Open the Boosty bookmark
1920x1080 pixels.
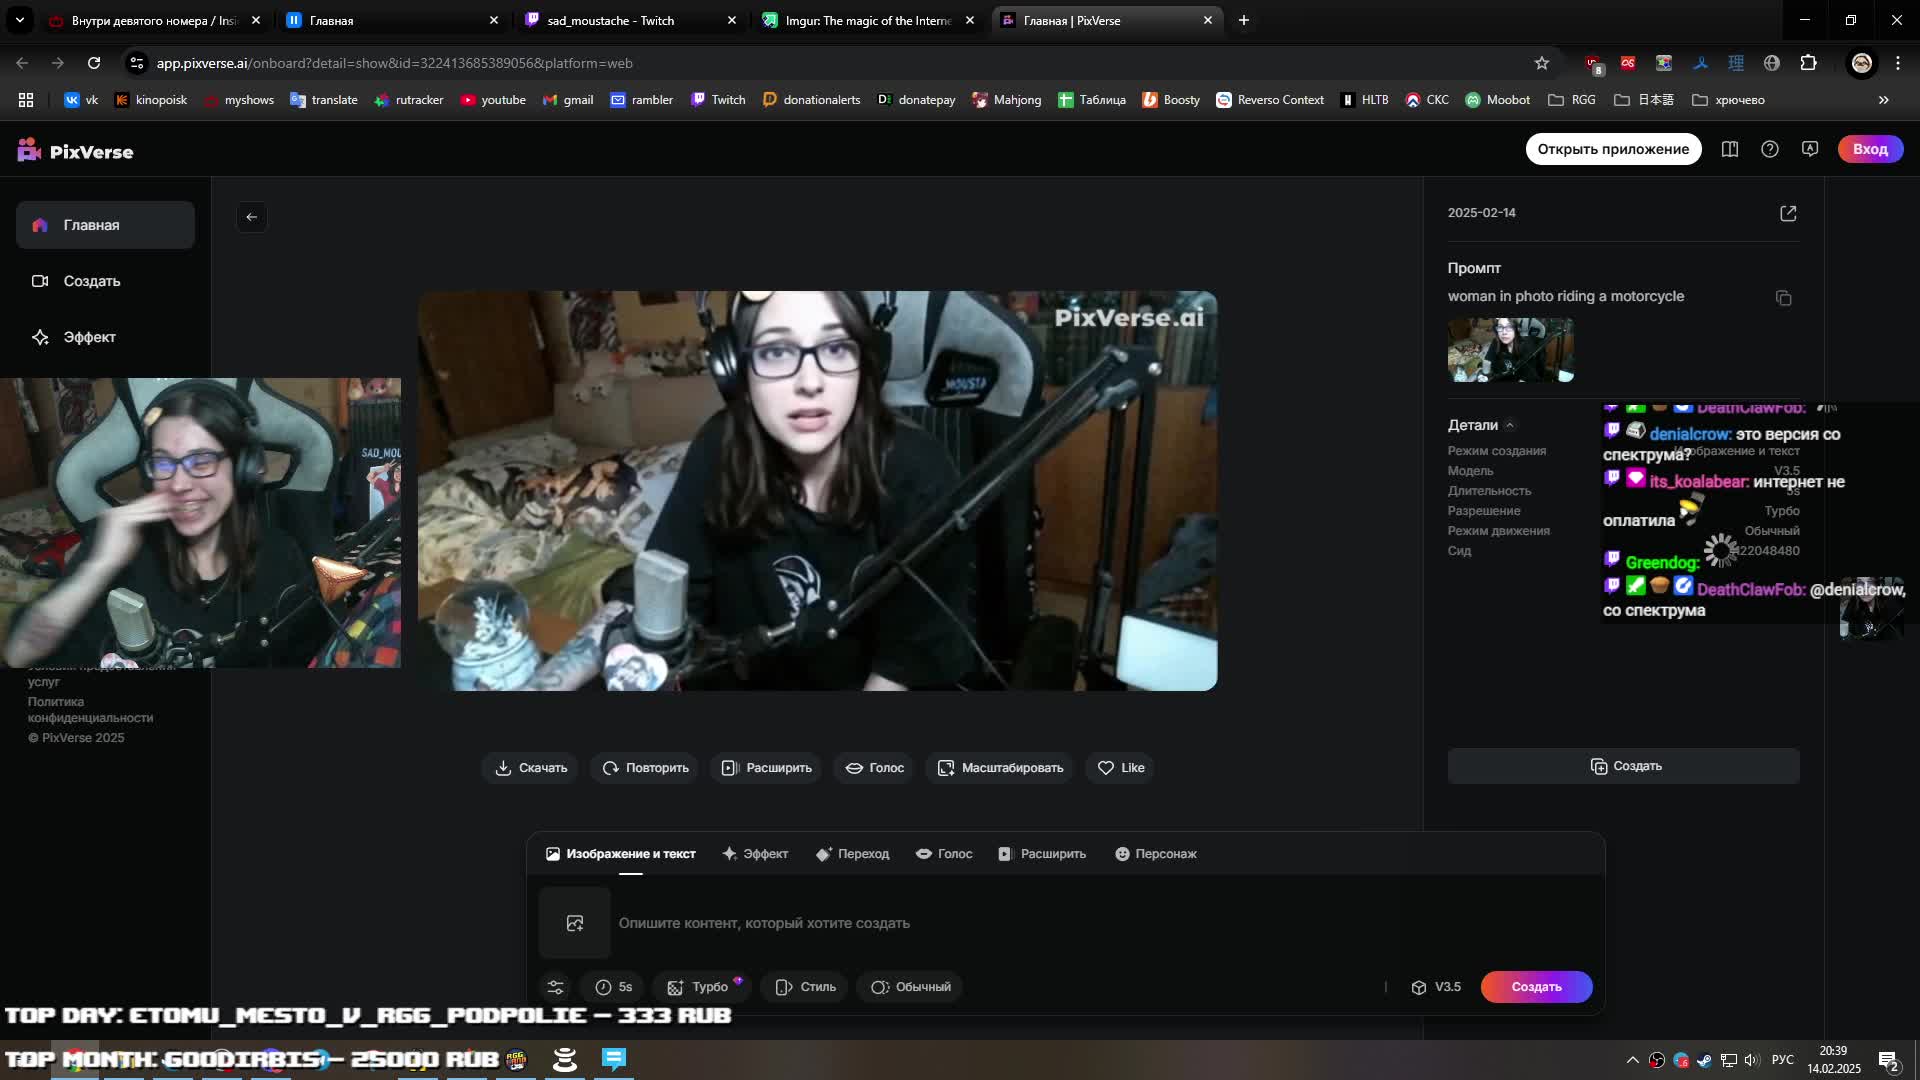click(x=1171, y=100)
